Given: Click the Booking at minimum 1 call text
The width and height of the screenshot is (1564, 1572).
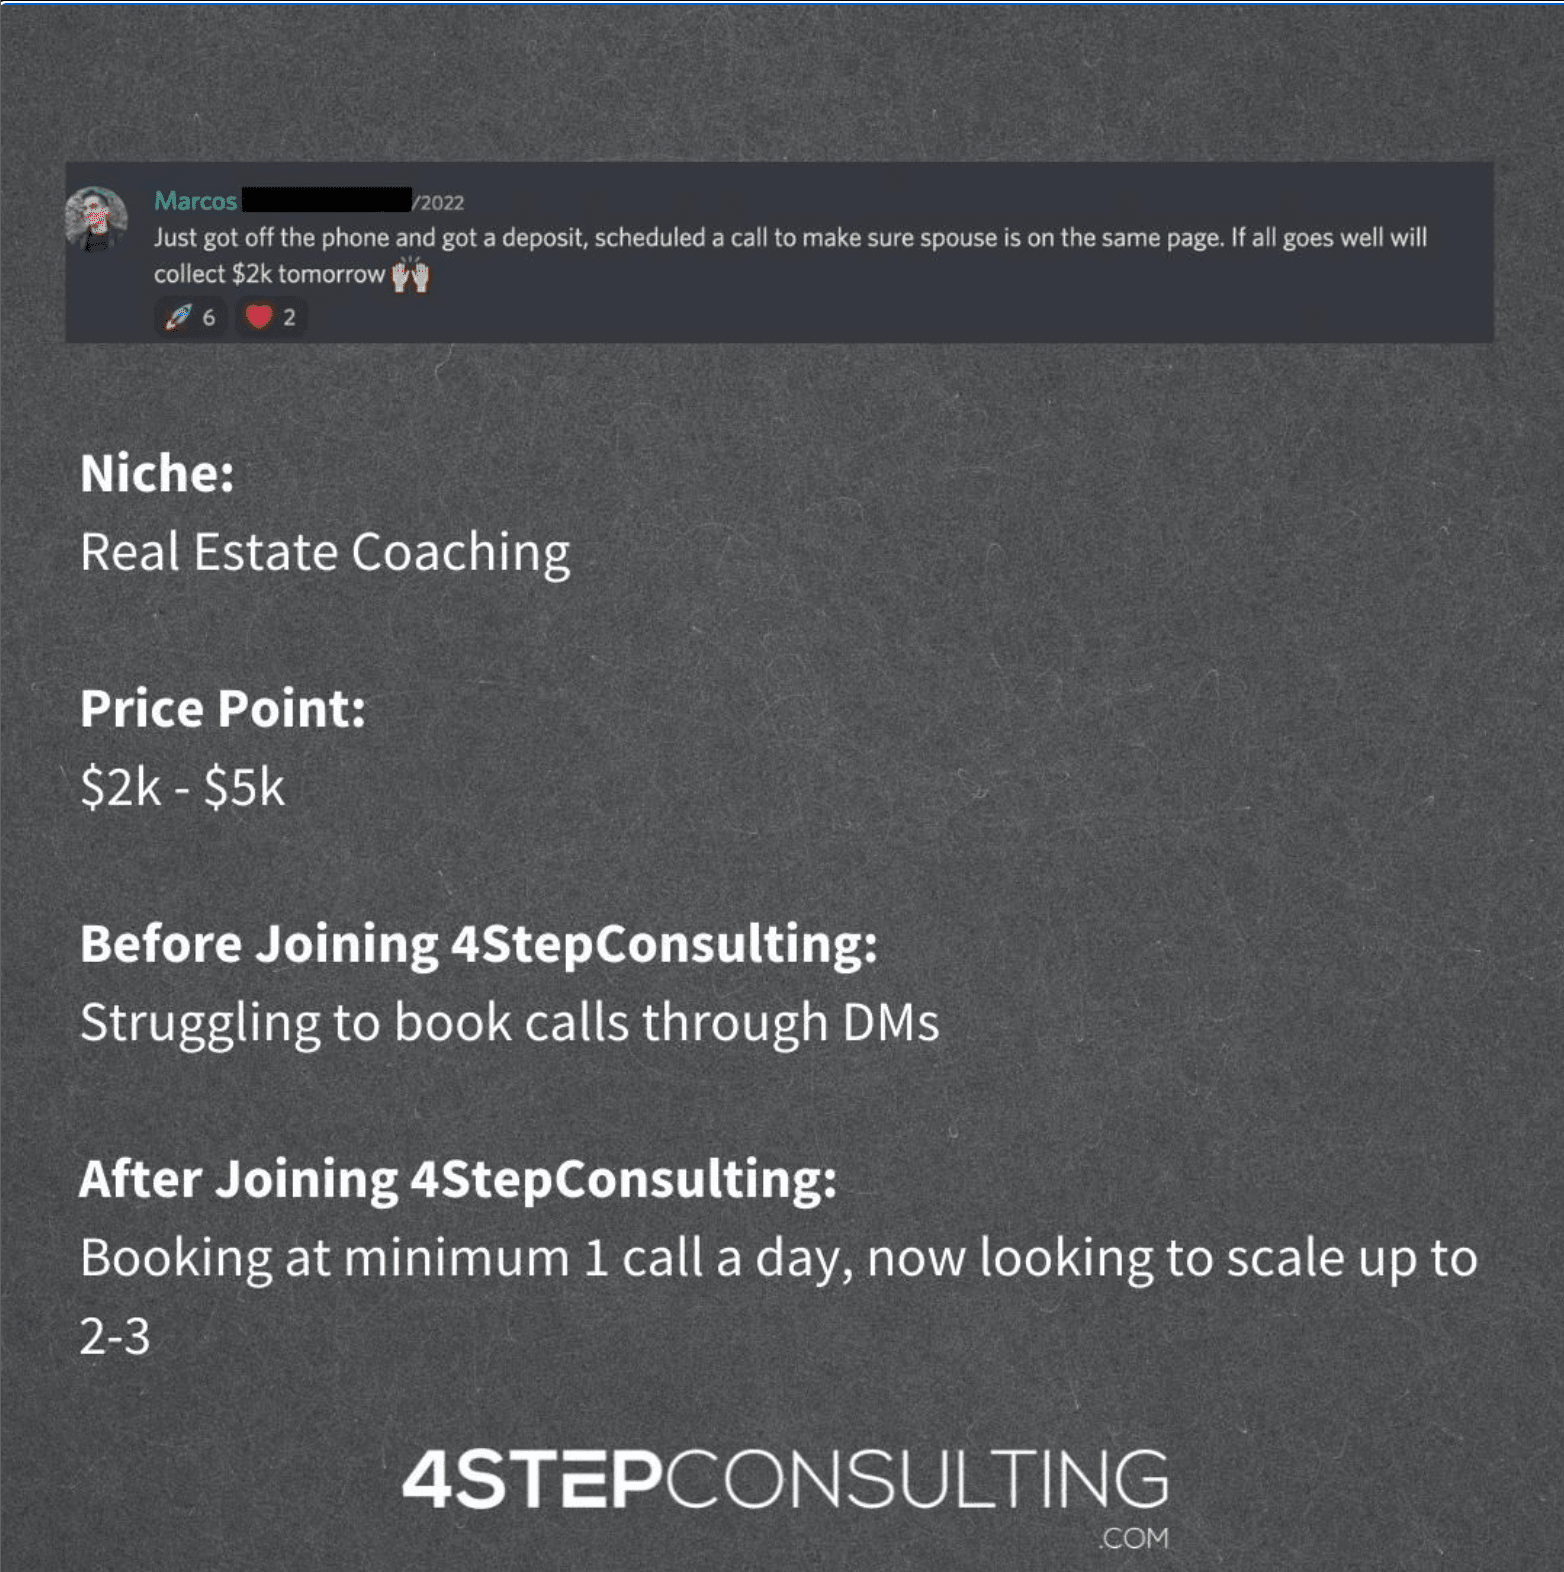Looking at the screenshot, I should click(x=778, y=1297).
